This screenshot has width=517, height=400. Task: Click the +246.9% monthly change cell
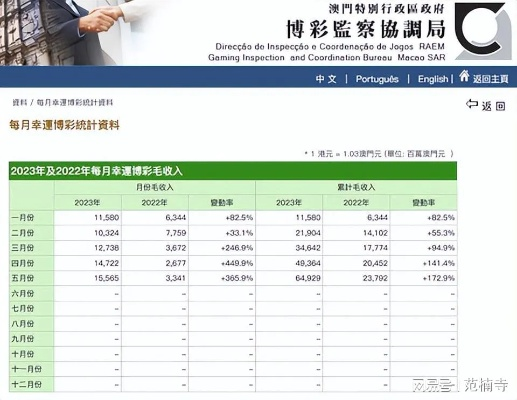(237, 248)
